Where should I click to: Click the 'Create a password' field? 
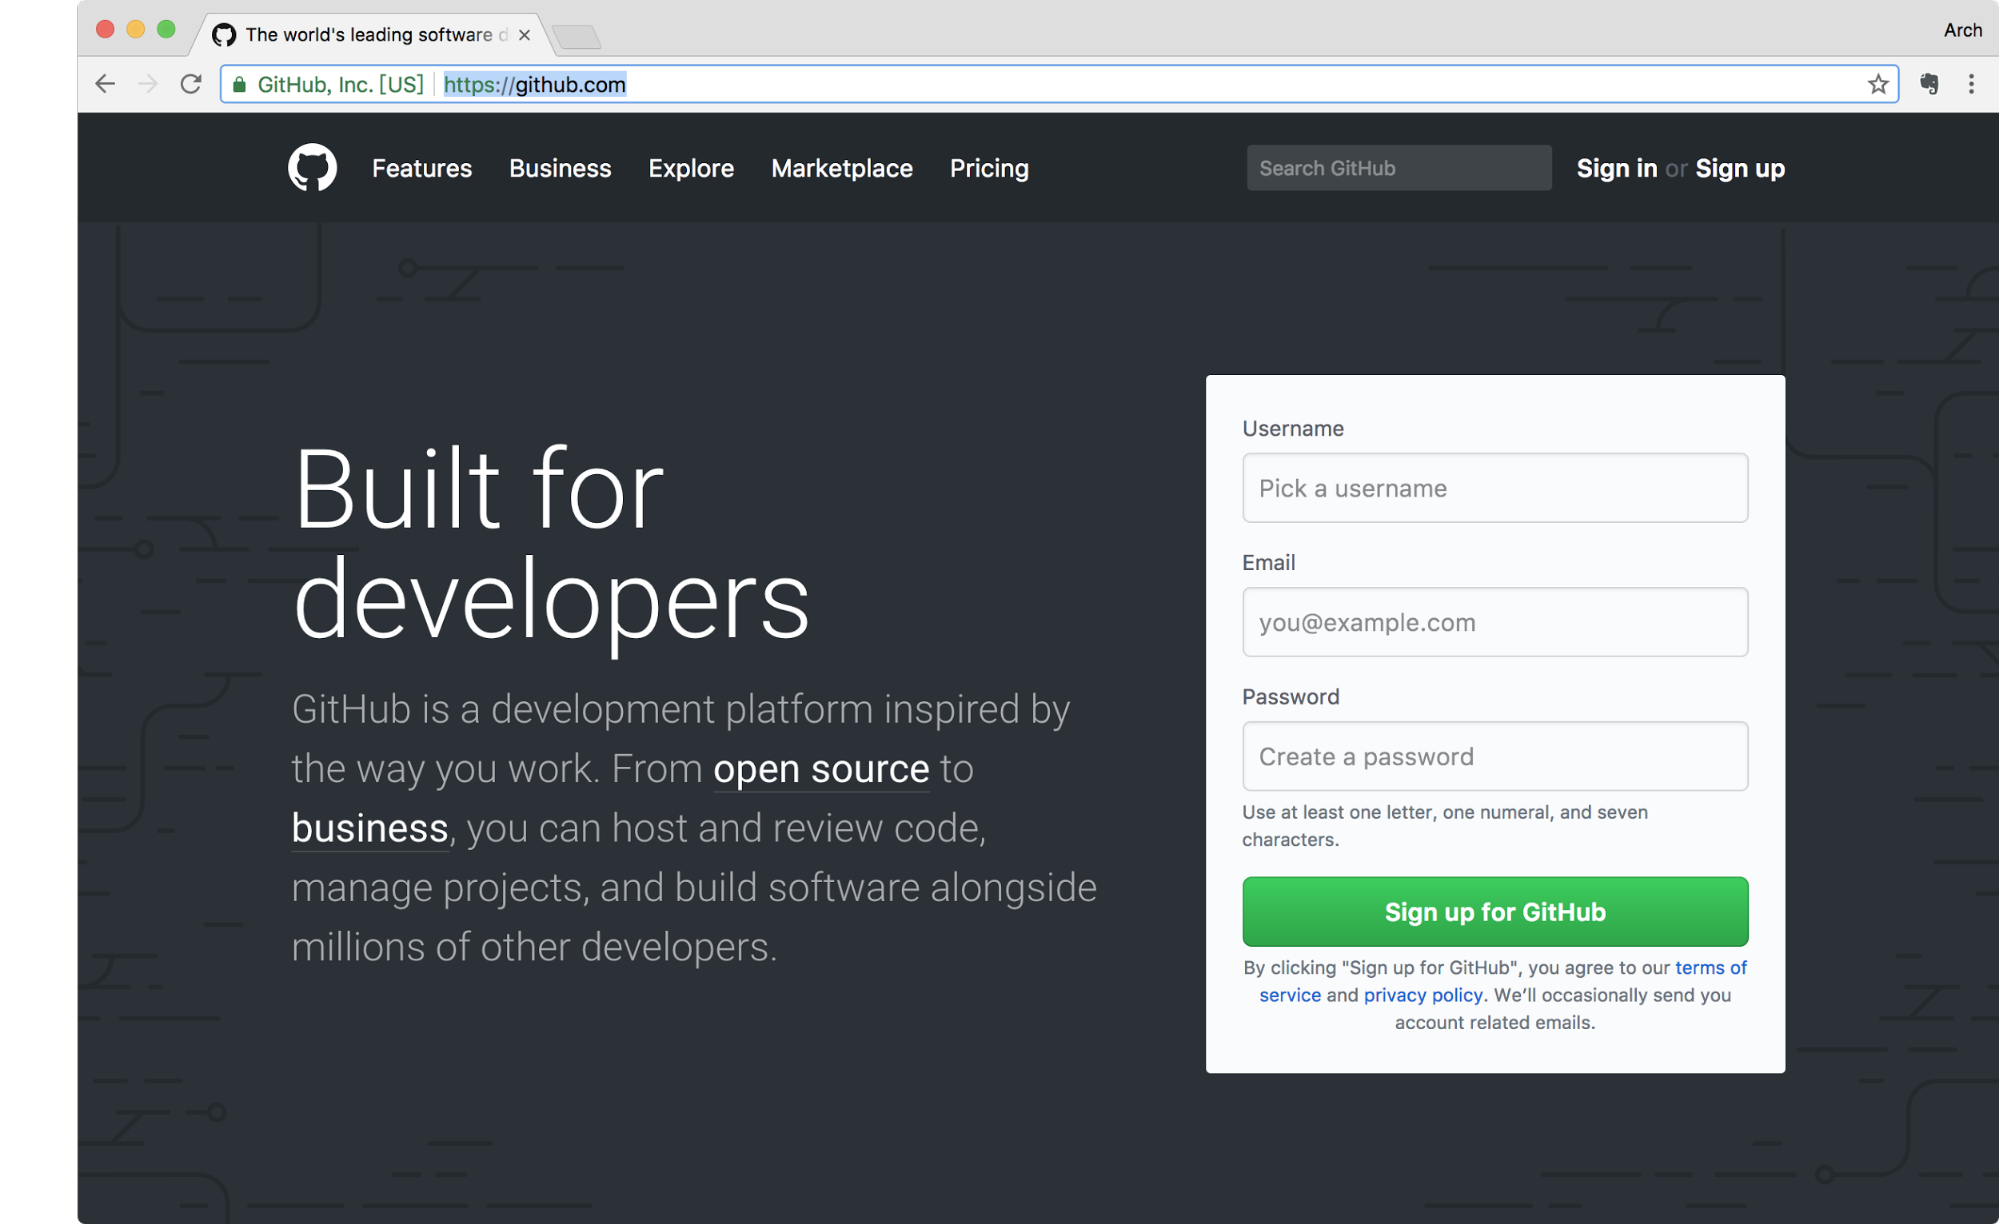click(x=1495, y=756)
